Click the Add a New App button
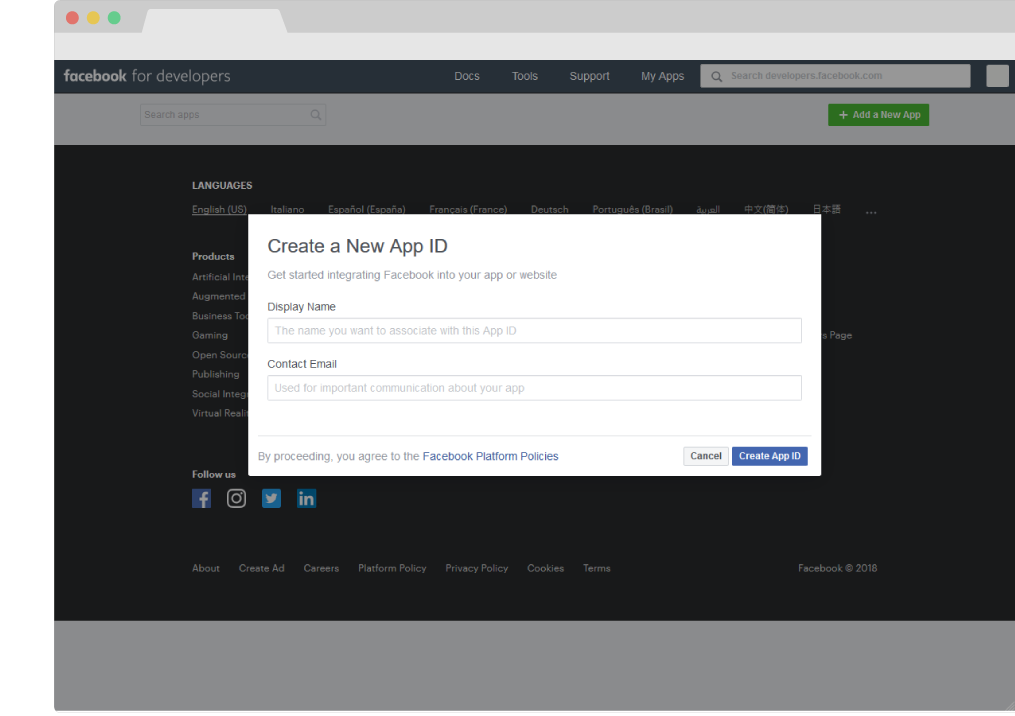This screenshot has width=1015, height=716. pos(878,115)
